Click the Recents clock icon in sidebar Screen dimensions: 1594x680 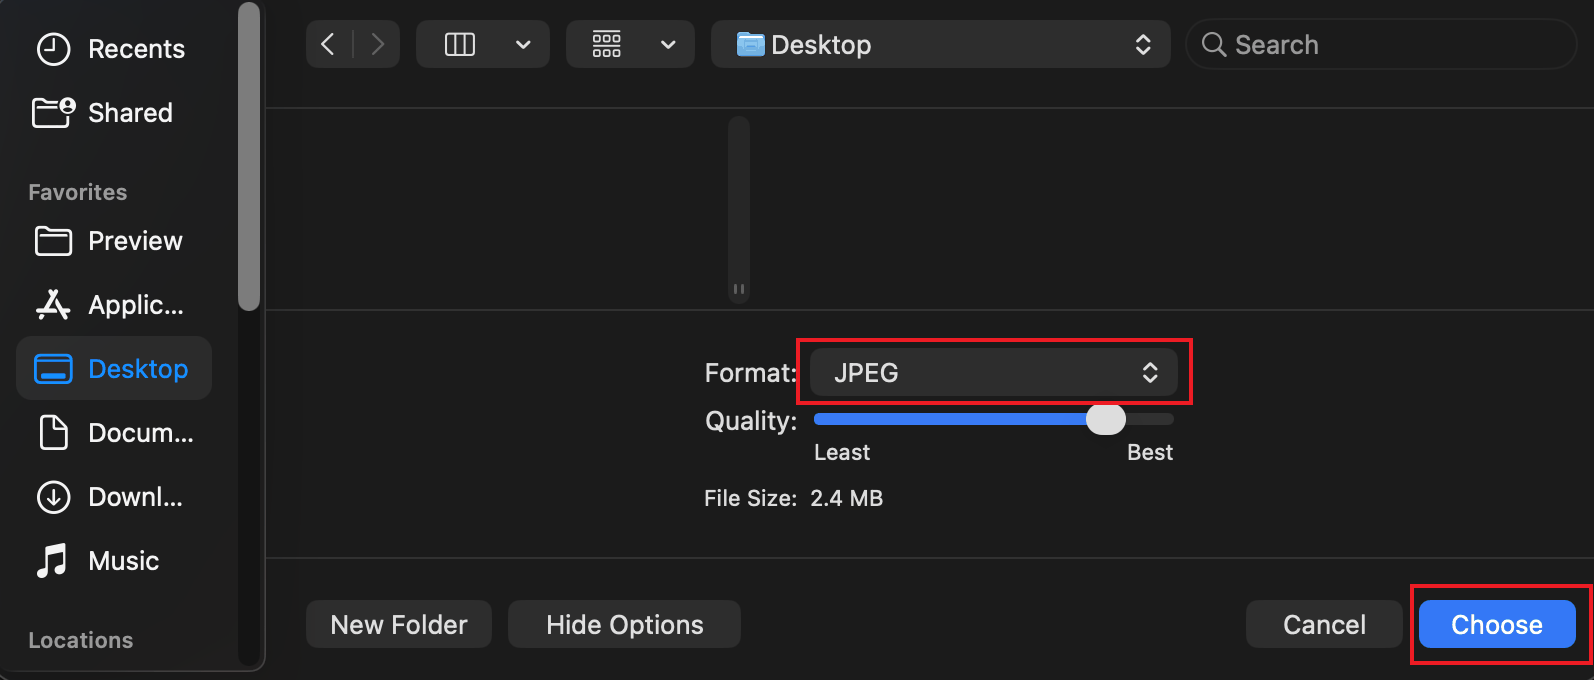[x=53, y=49]
